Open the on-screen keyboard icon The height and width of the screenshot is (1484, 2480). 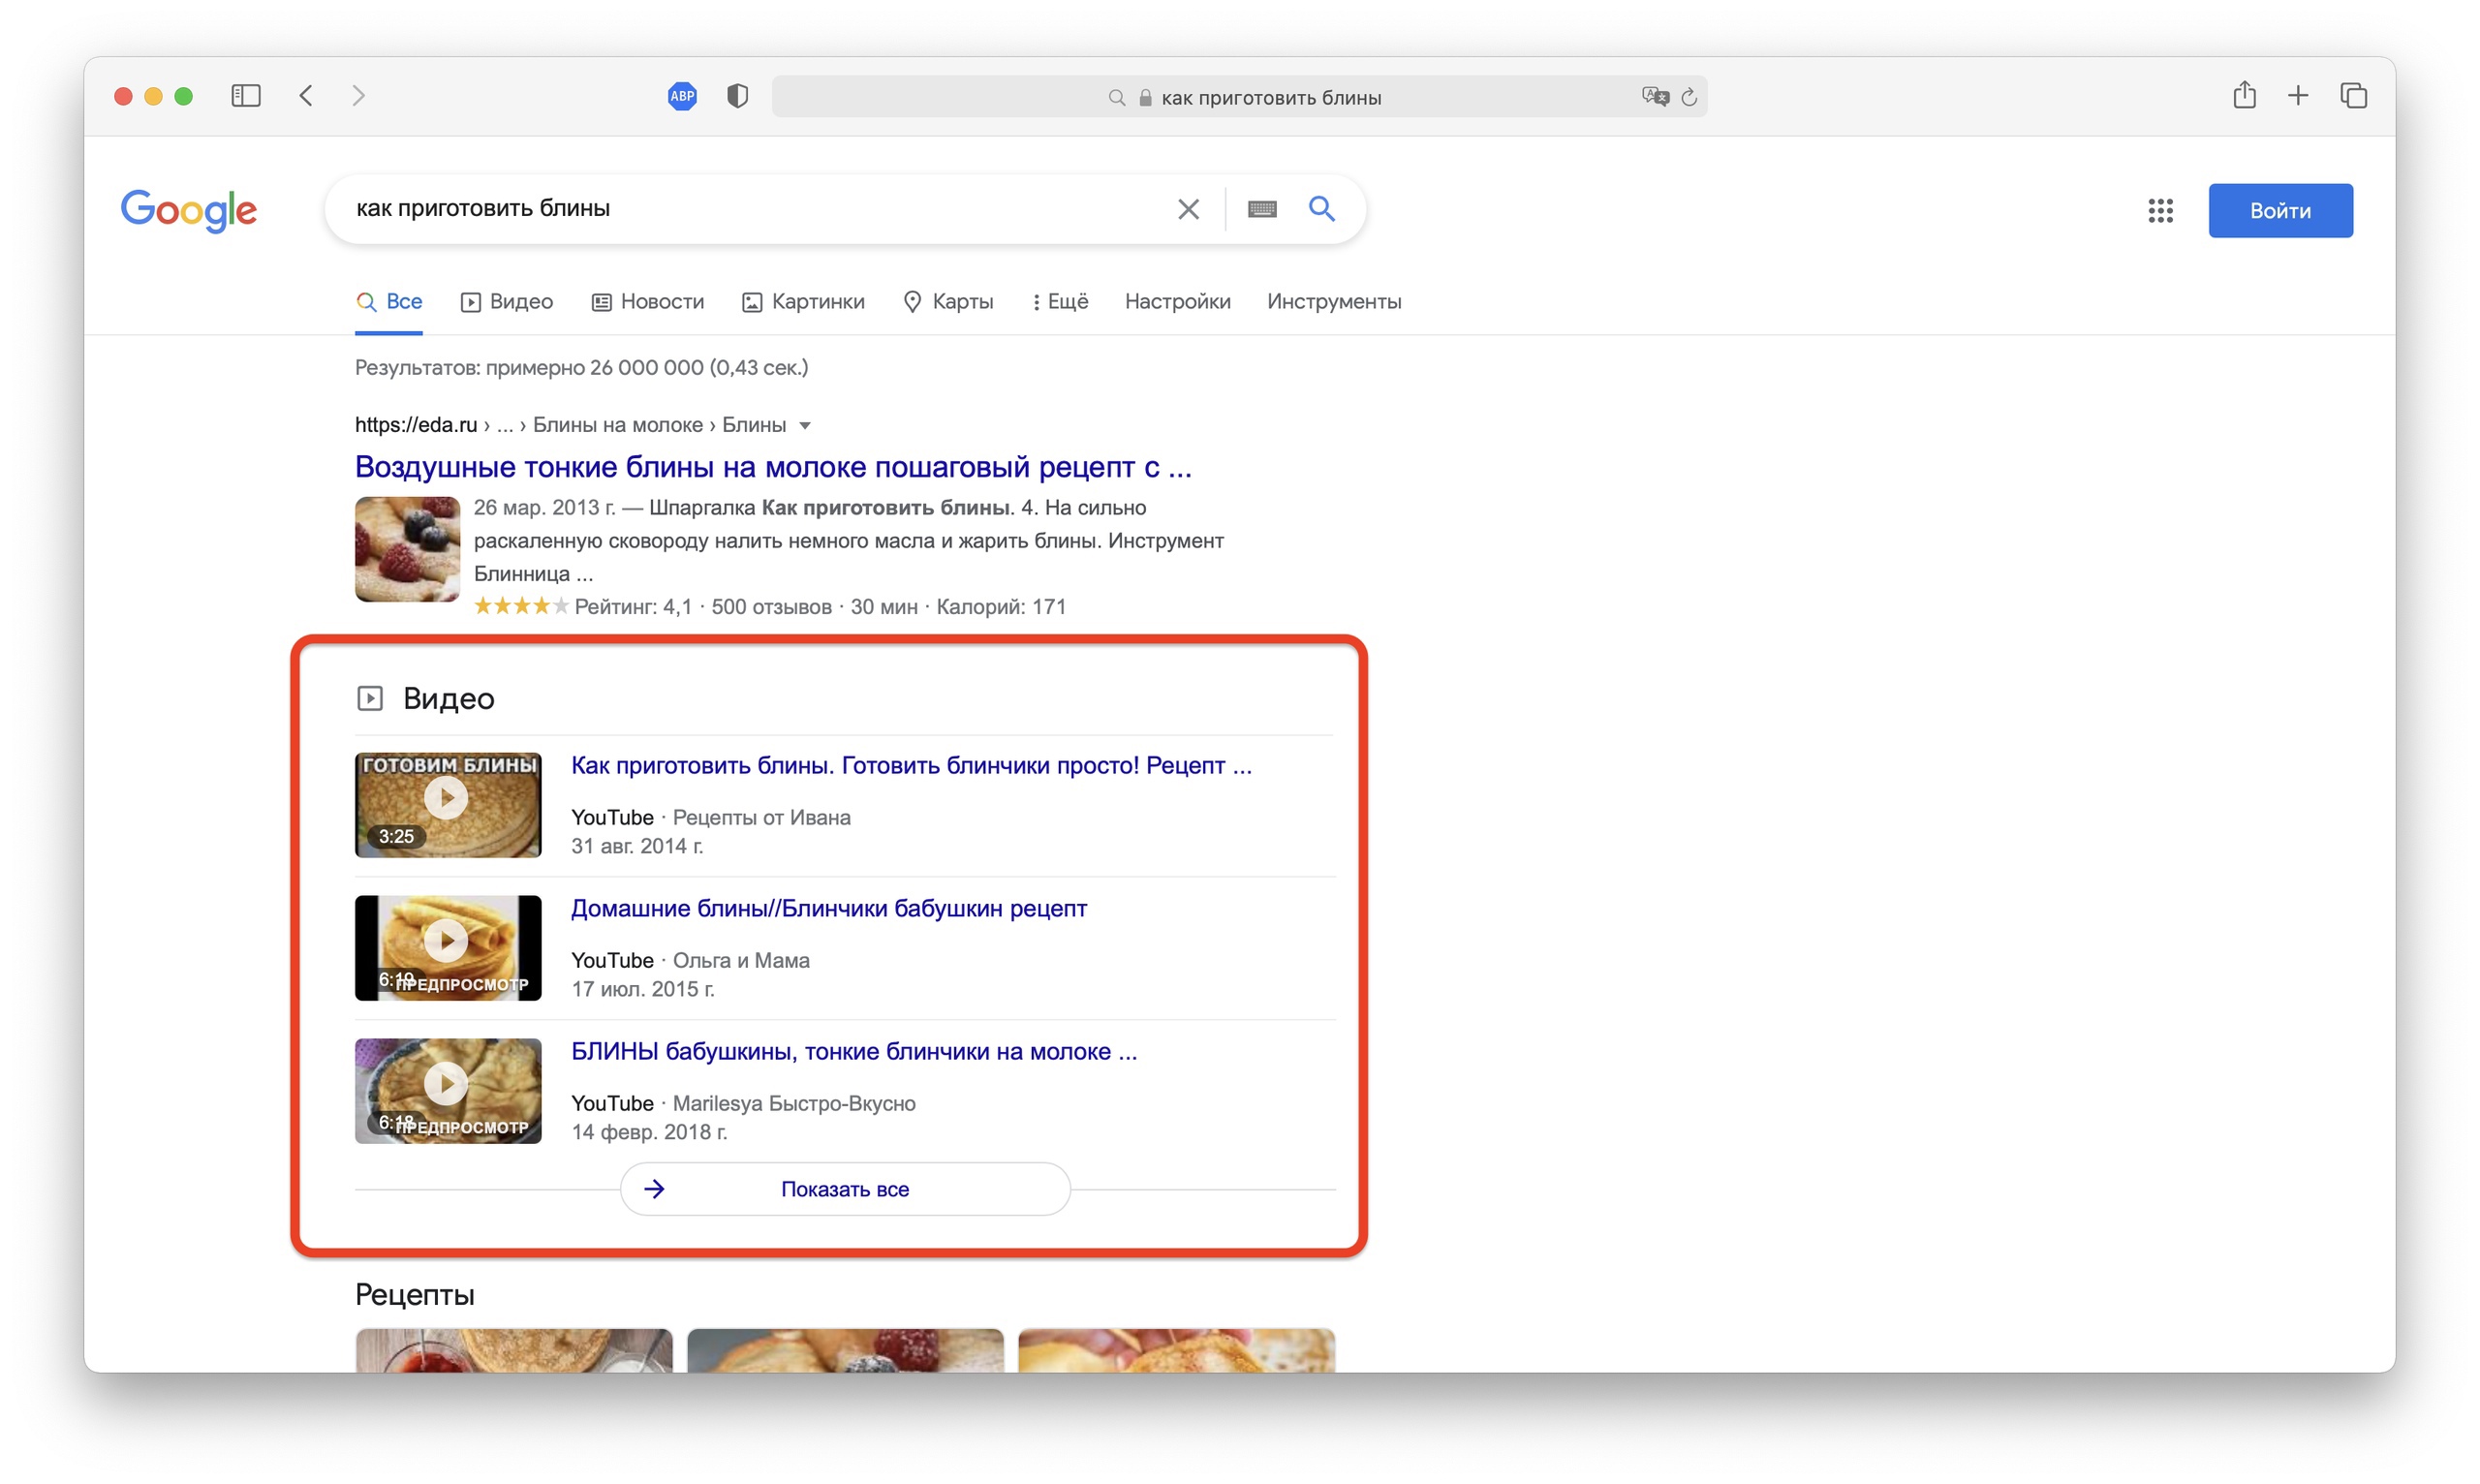click(1262, 209)
